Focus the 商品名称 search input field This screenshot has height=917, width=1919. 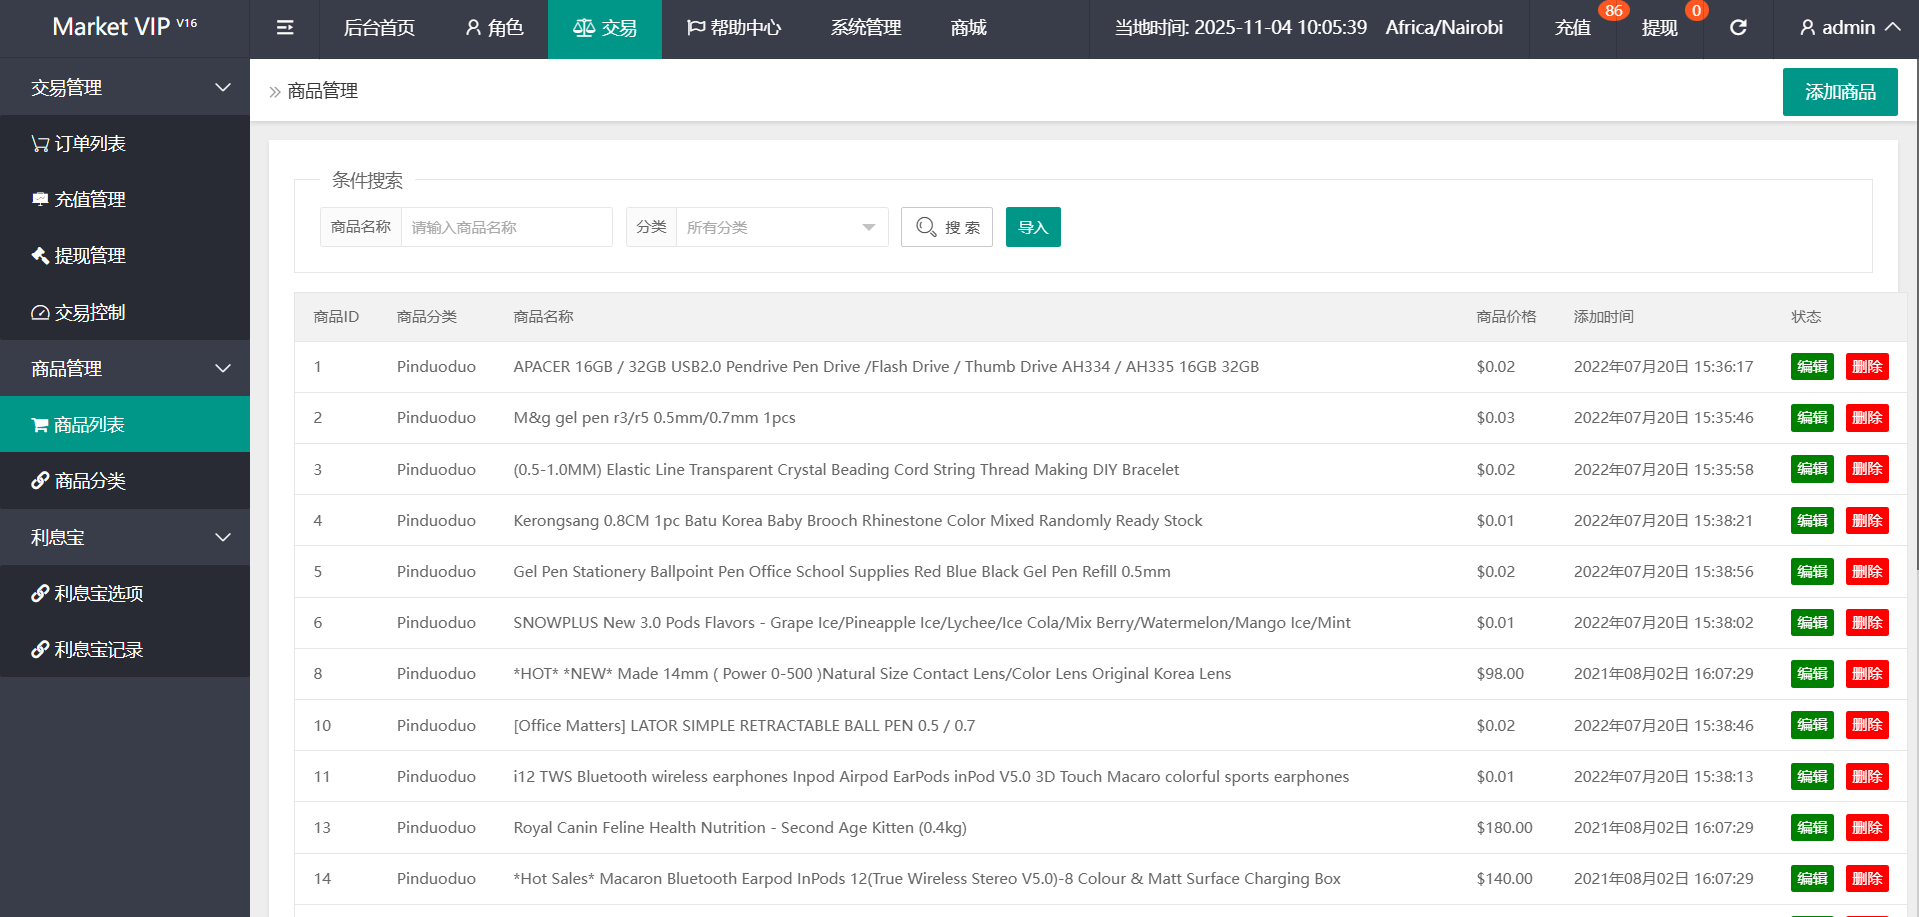coord(506,228)
